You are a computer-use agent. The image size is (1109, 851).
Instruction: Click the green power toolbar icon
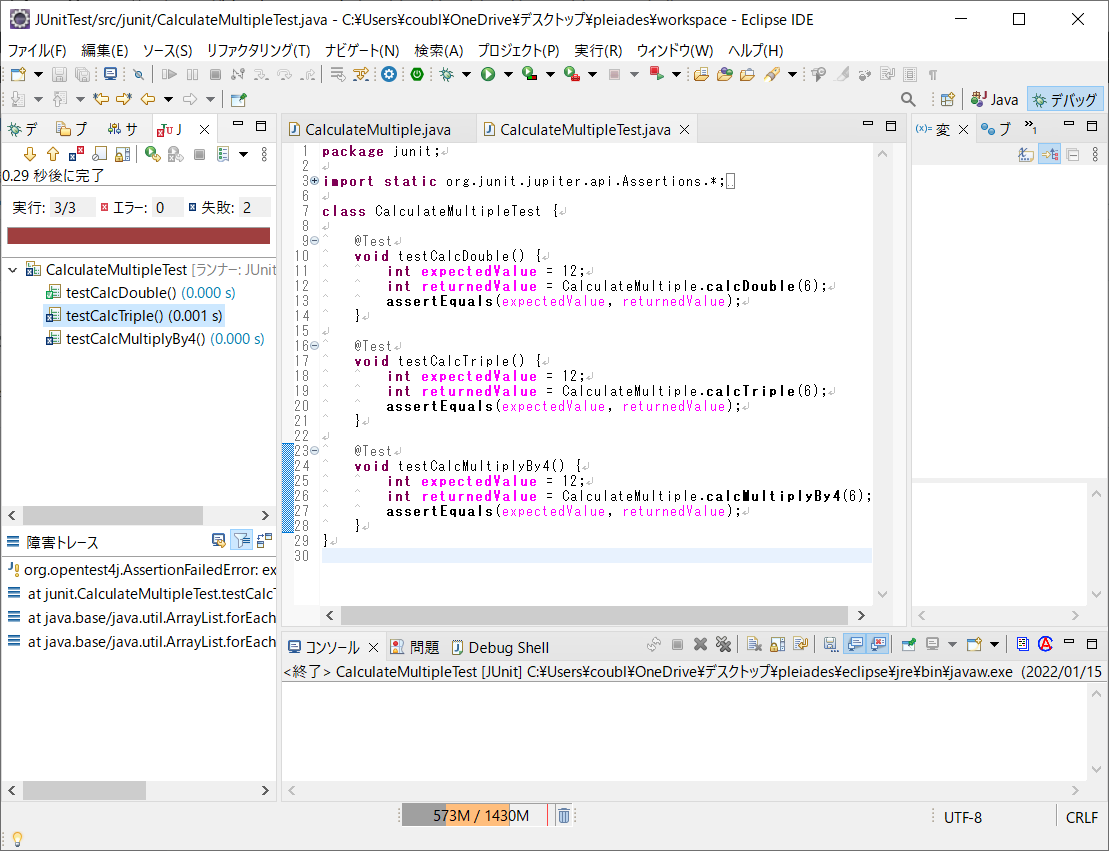click(417, 74)
